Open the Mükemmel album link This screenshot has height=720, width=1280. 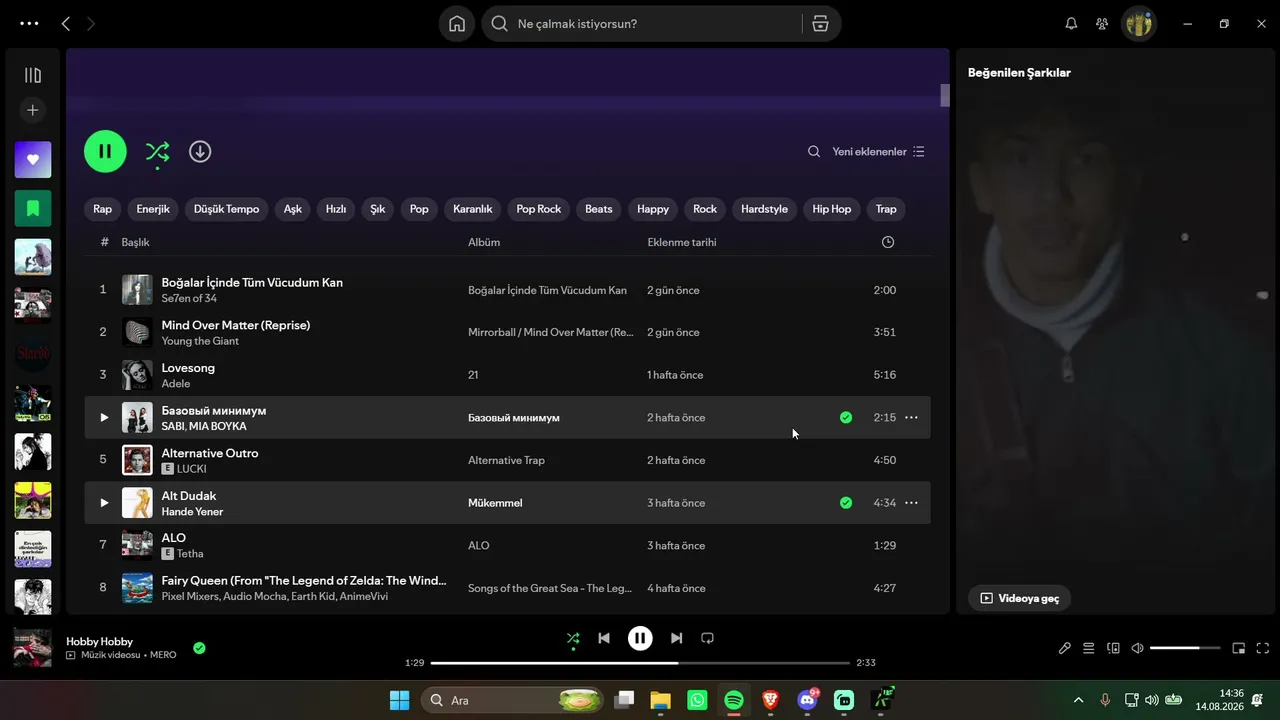pos(495,503)
